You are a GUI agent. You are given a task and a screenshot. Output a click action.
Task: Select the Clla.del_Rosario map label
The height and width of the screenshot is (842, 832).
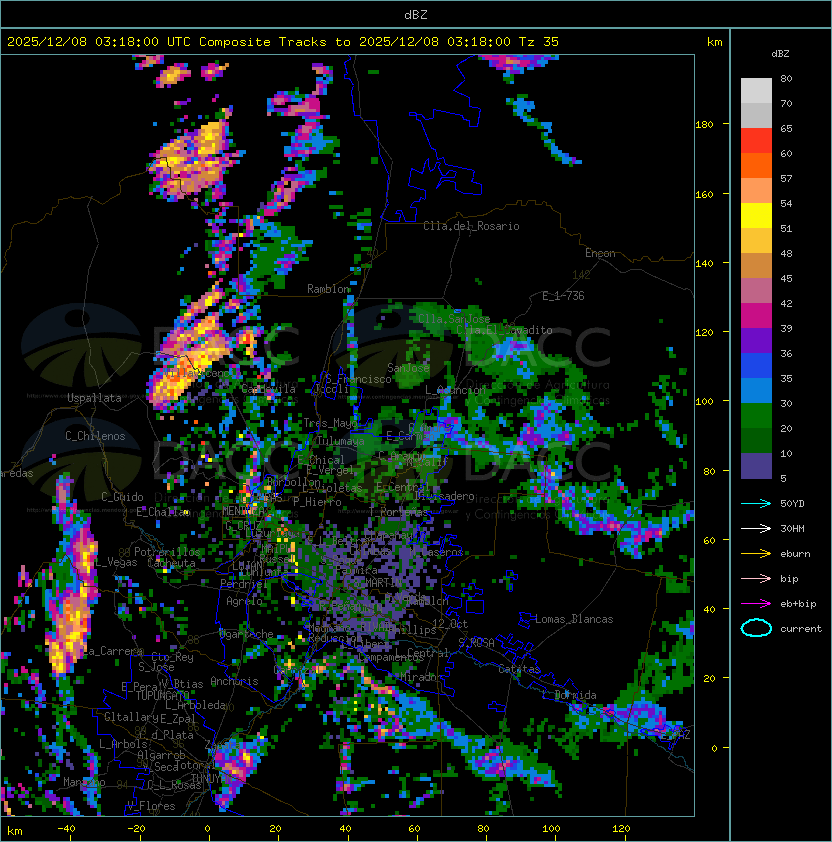[471, 226]
